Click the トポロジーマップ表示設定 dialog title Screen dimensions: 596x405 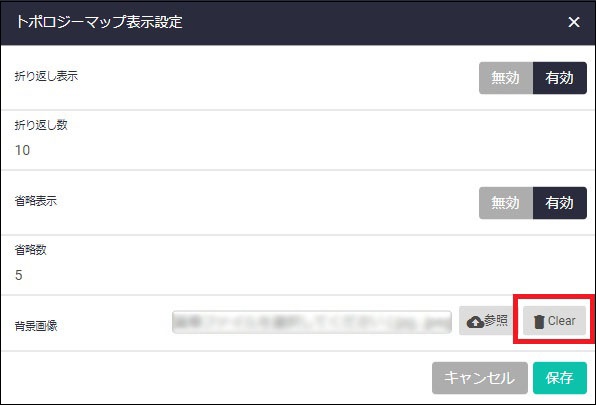[99, 22]
